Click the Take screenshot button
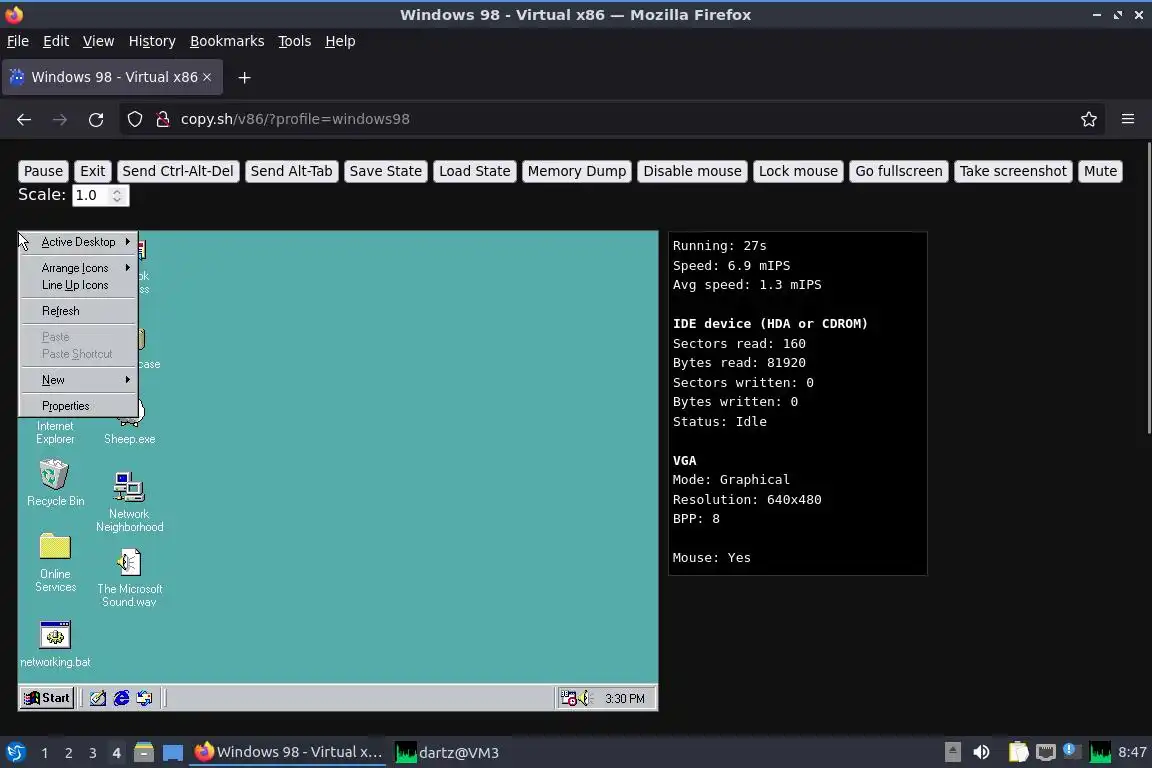Image resolution: width=1152 pixels, height=768 pixels. (1013, 171)
